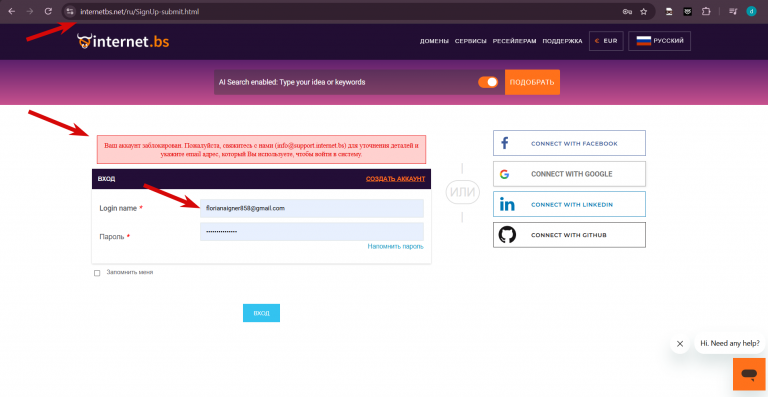This screenshot has width=768, height=397.
Task: Click the 'ИЛИ' divider circle
Action: pos(462,192)
